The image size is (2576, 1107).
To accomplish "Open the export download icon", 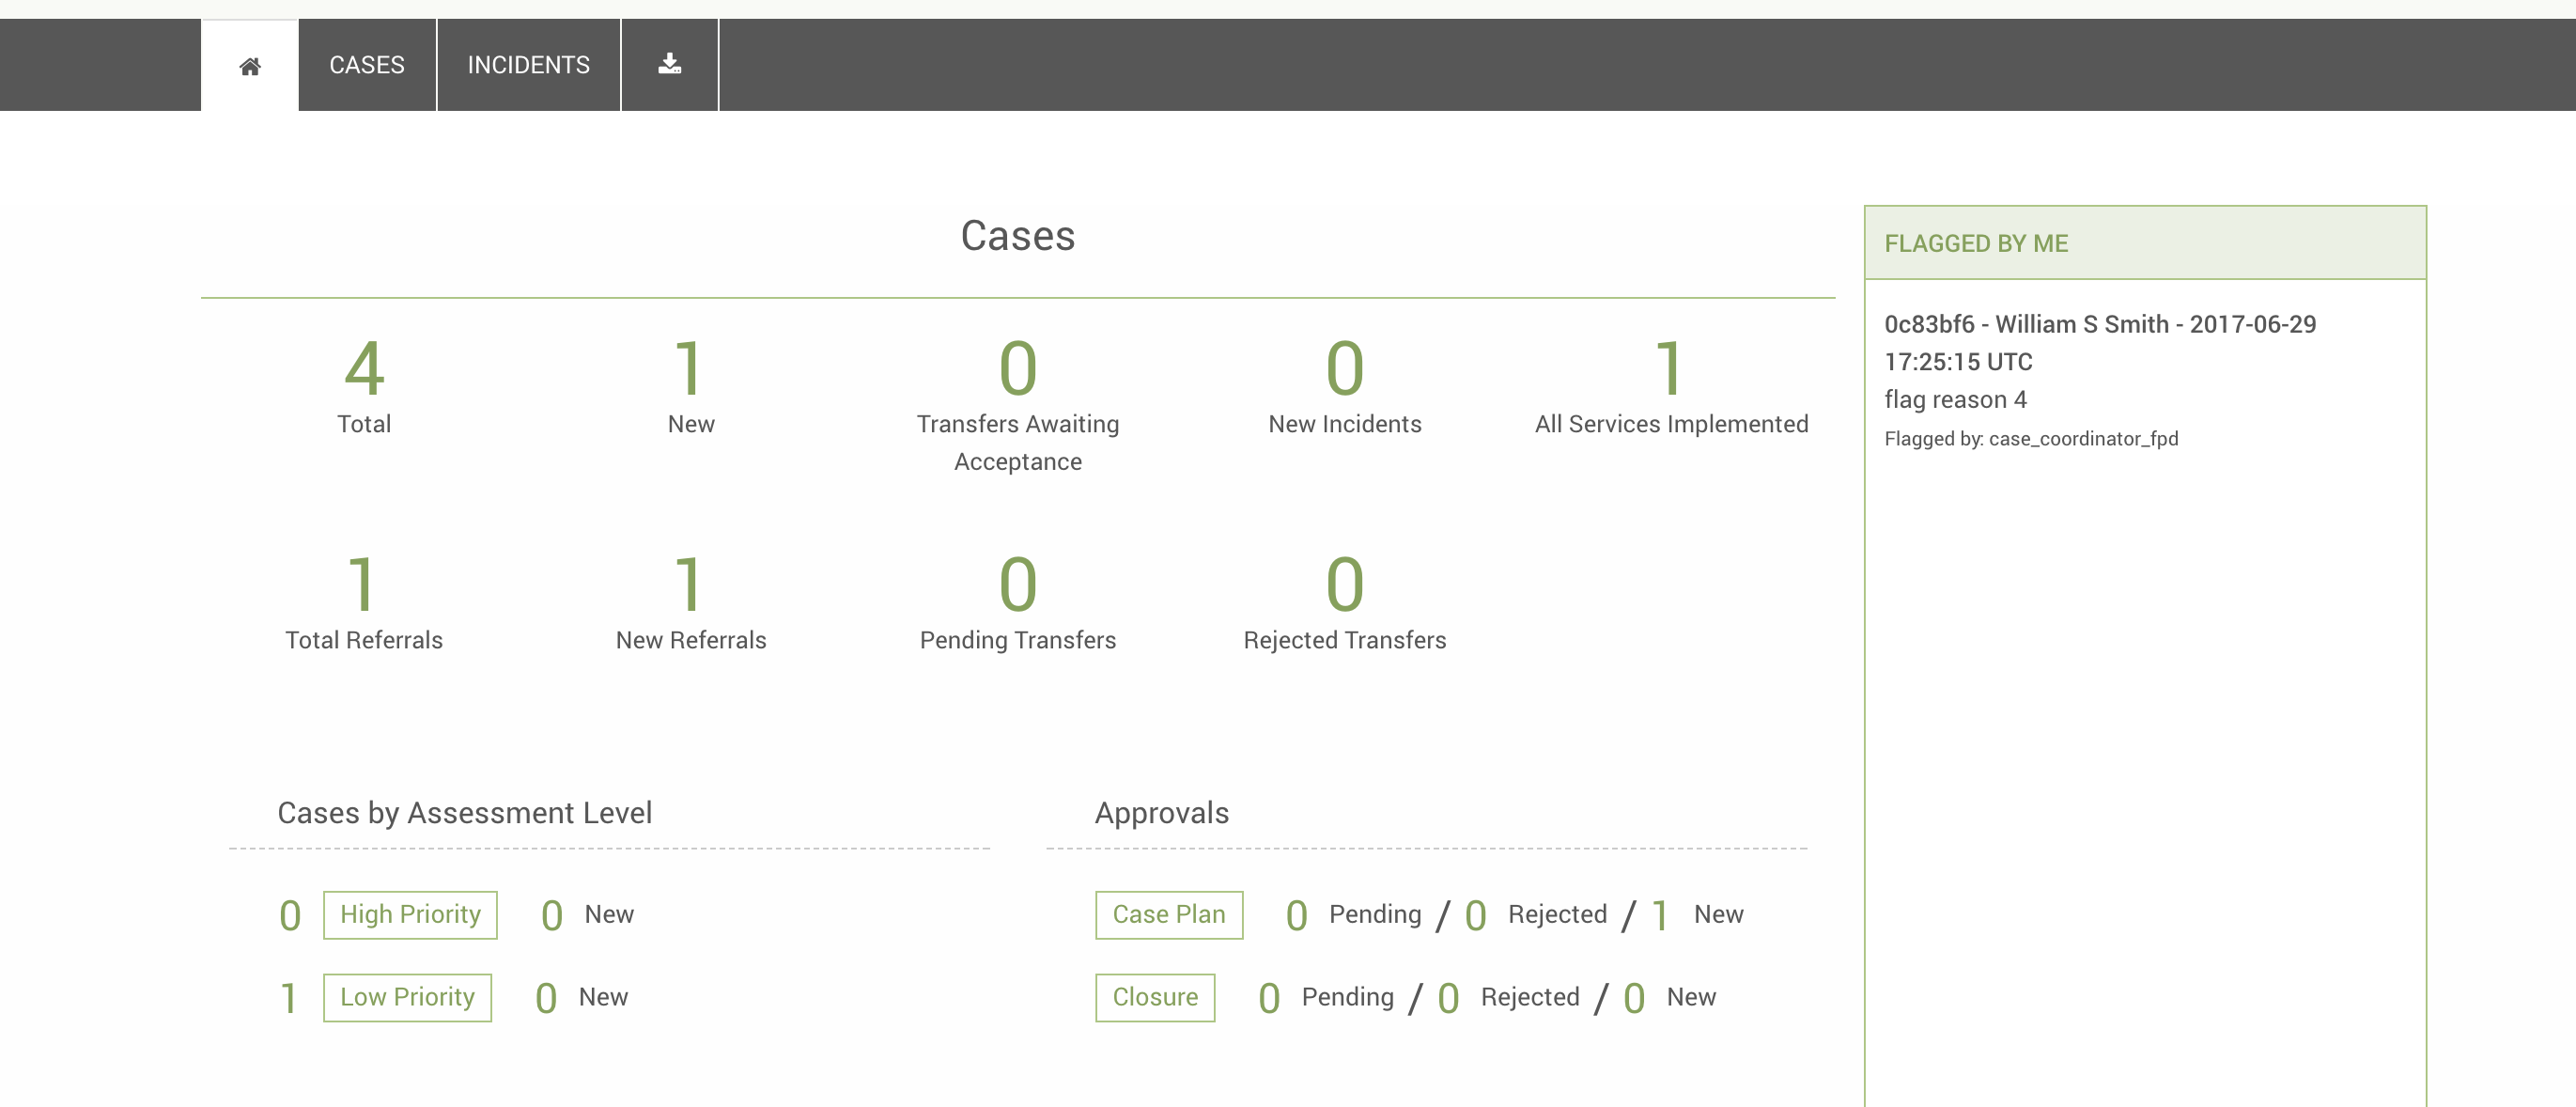I will tap(669, 65).
